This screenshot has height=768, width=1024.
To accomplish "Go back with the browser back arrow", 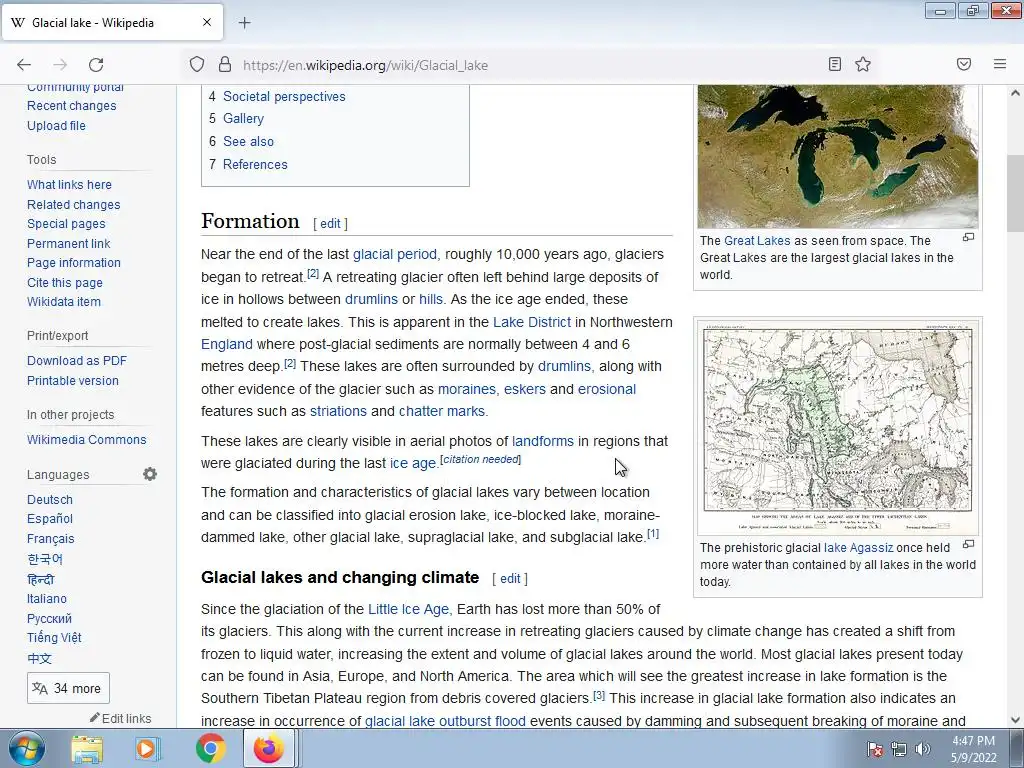I will [24, 65].
